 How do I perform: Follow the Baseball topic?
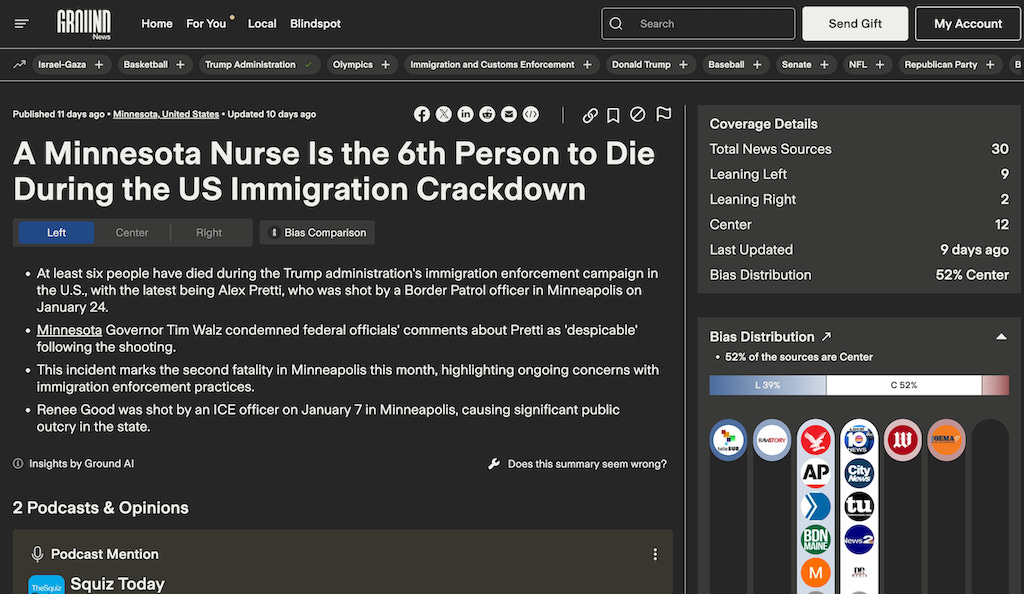click(757, 65)
